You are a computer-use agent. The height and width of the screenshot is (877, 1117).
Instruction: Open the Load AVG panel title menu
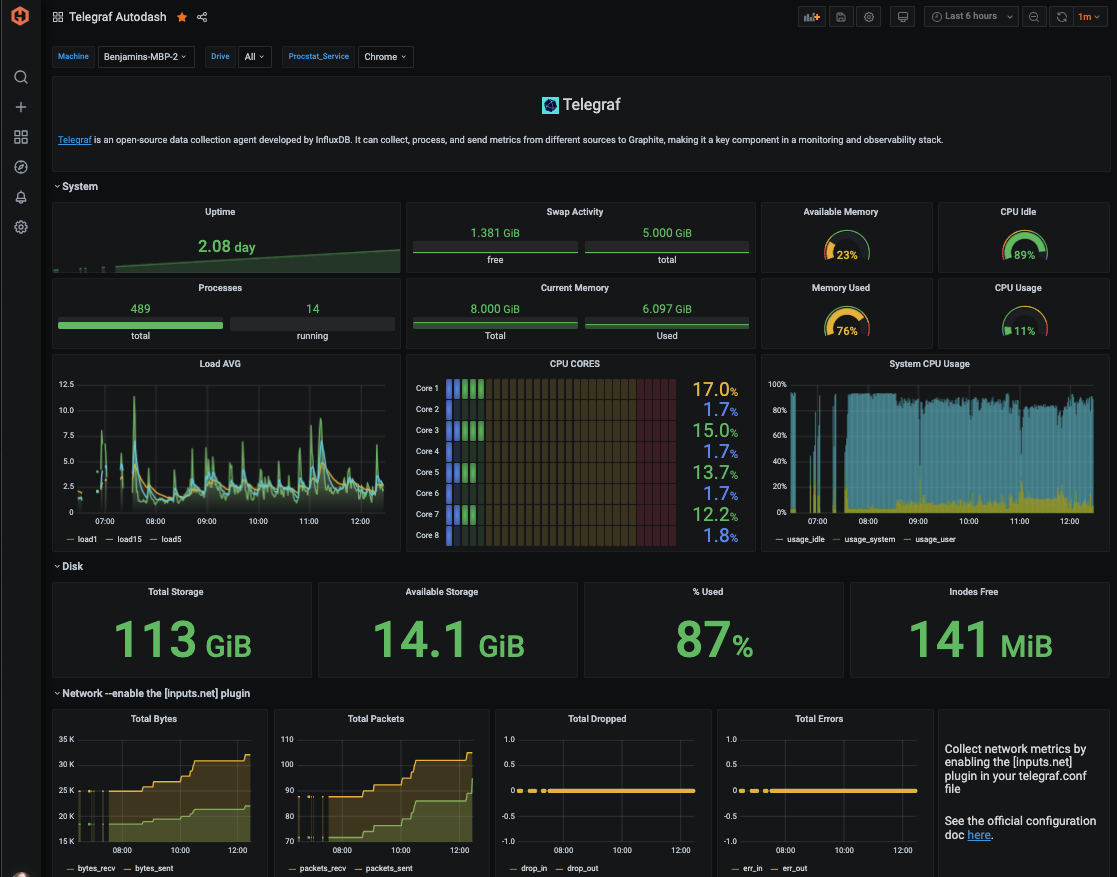pyautogui.click(x=220, y=363)
